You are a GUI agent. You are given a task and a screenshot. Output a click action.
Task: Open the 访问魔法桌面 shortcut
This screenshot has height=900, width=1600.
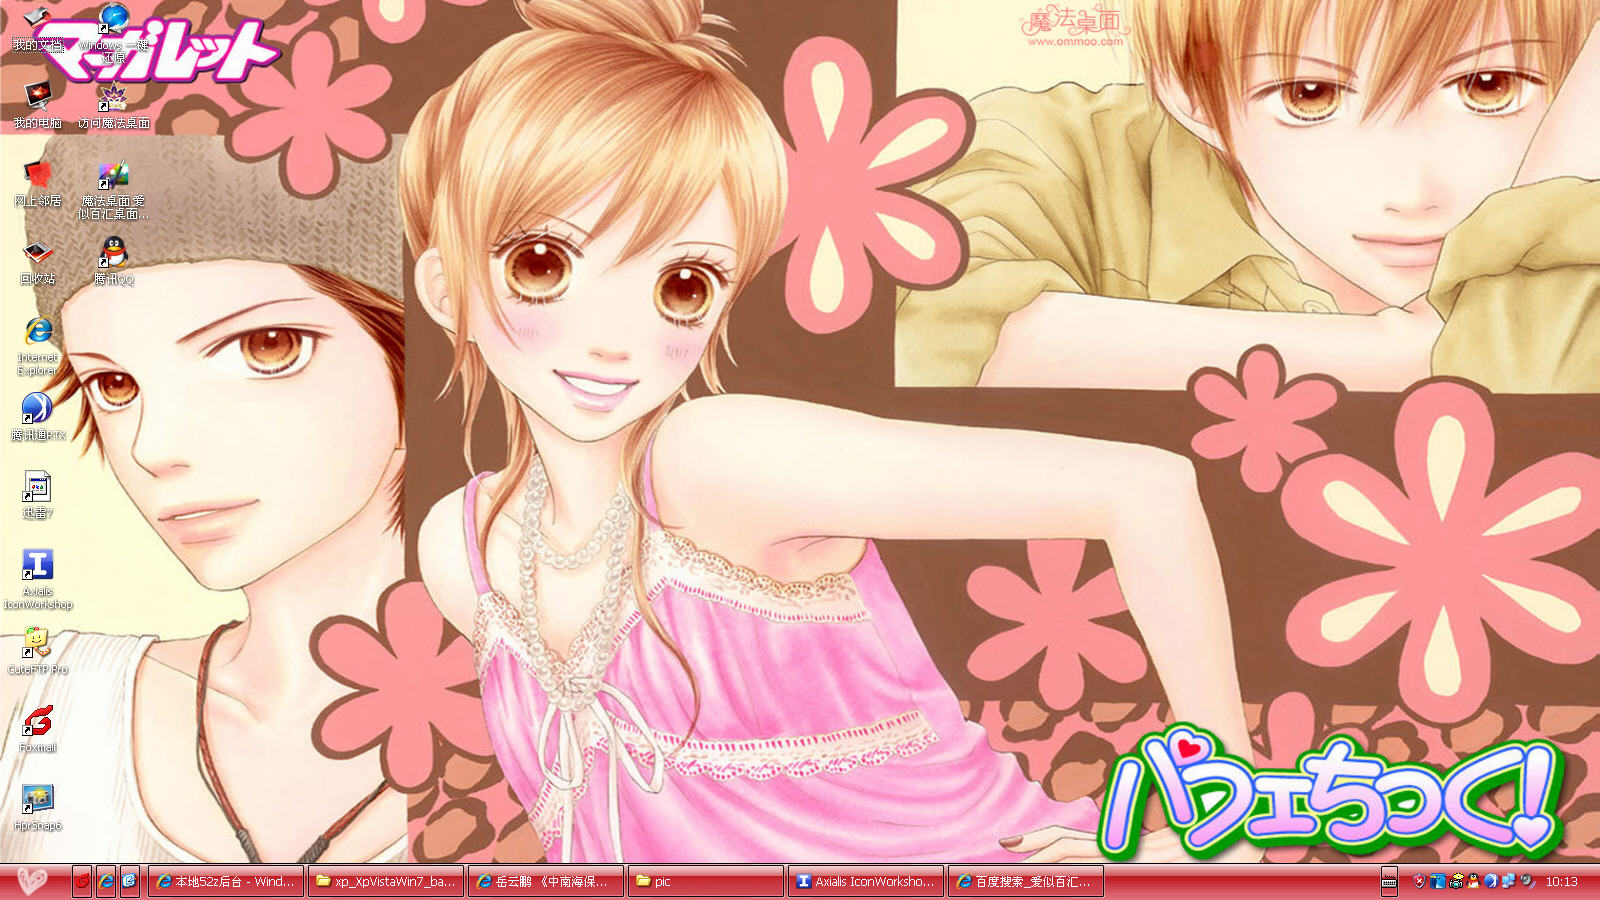pyautogui.click(x=113, y=105)
